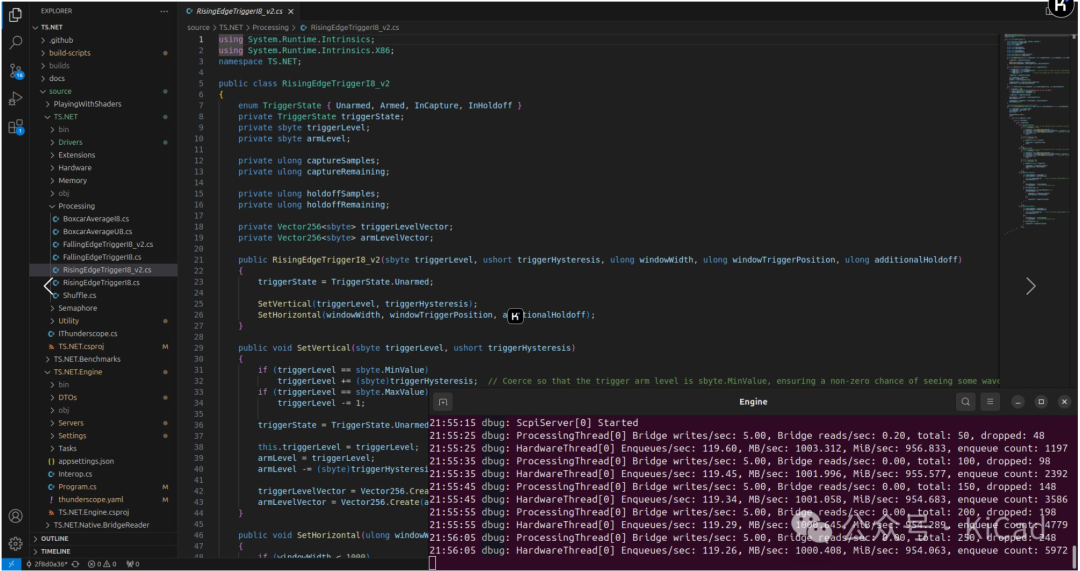Screen dimensions: 1080x571
Task: Expand TS.NET.Native.BridgeReader folder
Action: pos(103,525)
